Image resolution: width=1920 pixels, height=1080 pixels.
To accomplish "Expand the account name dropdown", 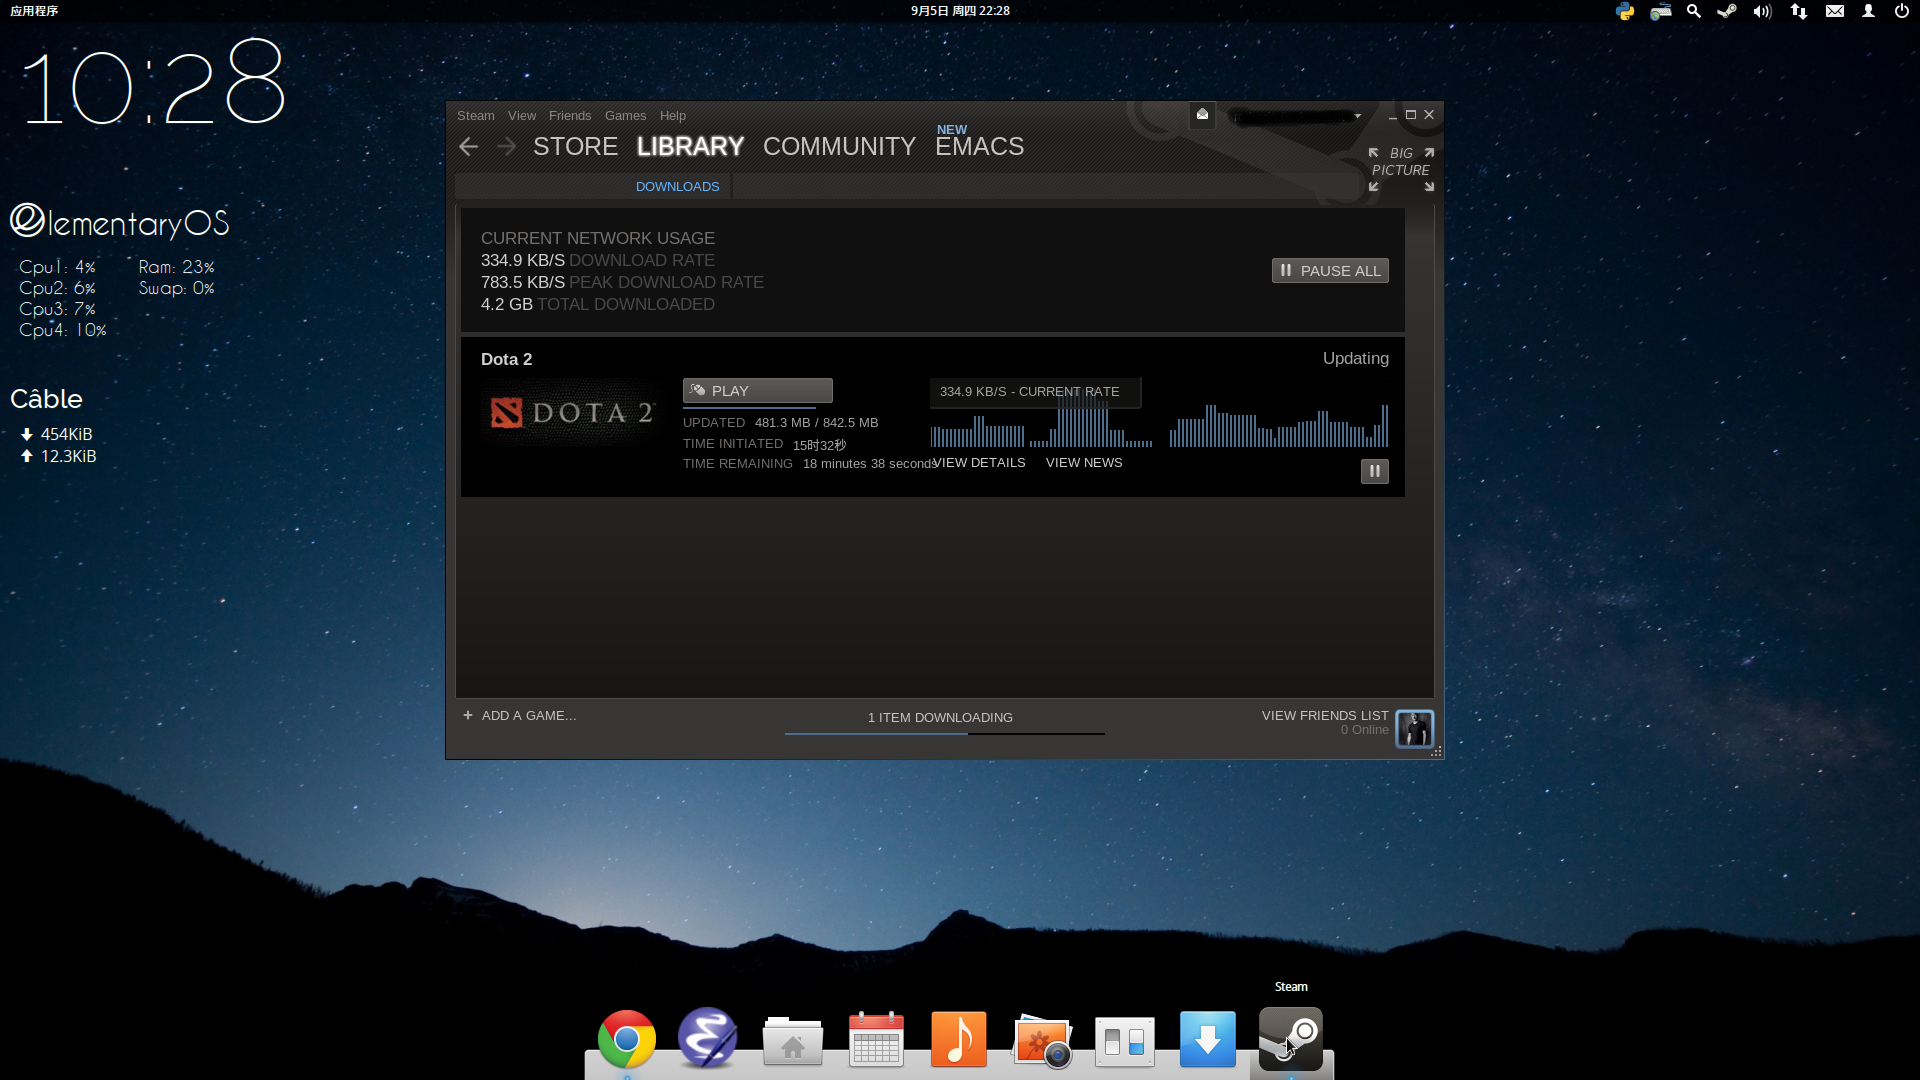I will 1357,116.
